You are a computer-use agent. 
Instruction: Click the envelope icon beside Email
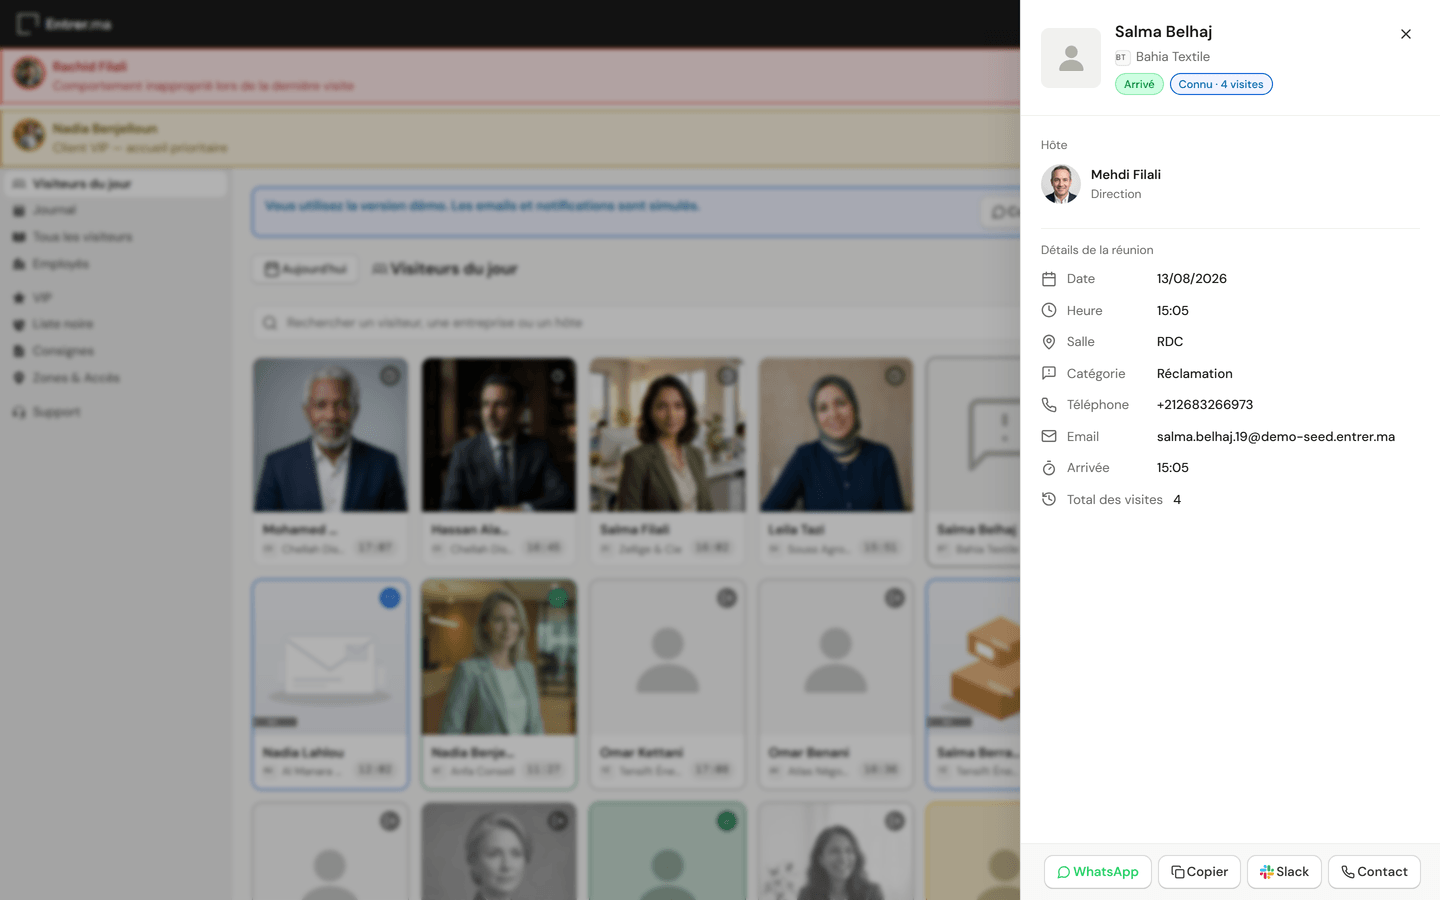coord(1049,436)
